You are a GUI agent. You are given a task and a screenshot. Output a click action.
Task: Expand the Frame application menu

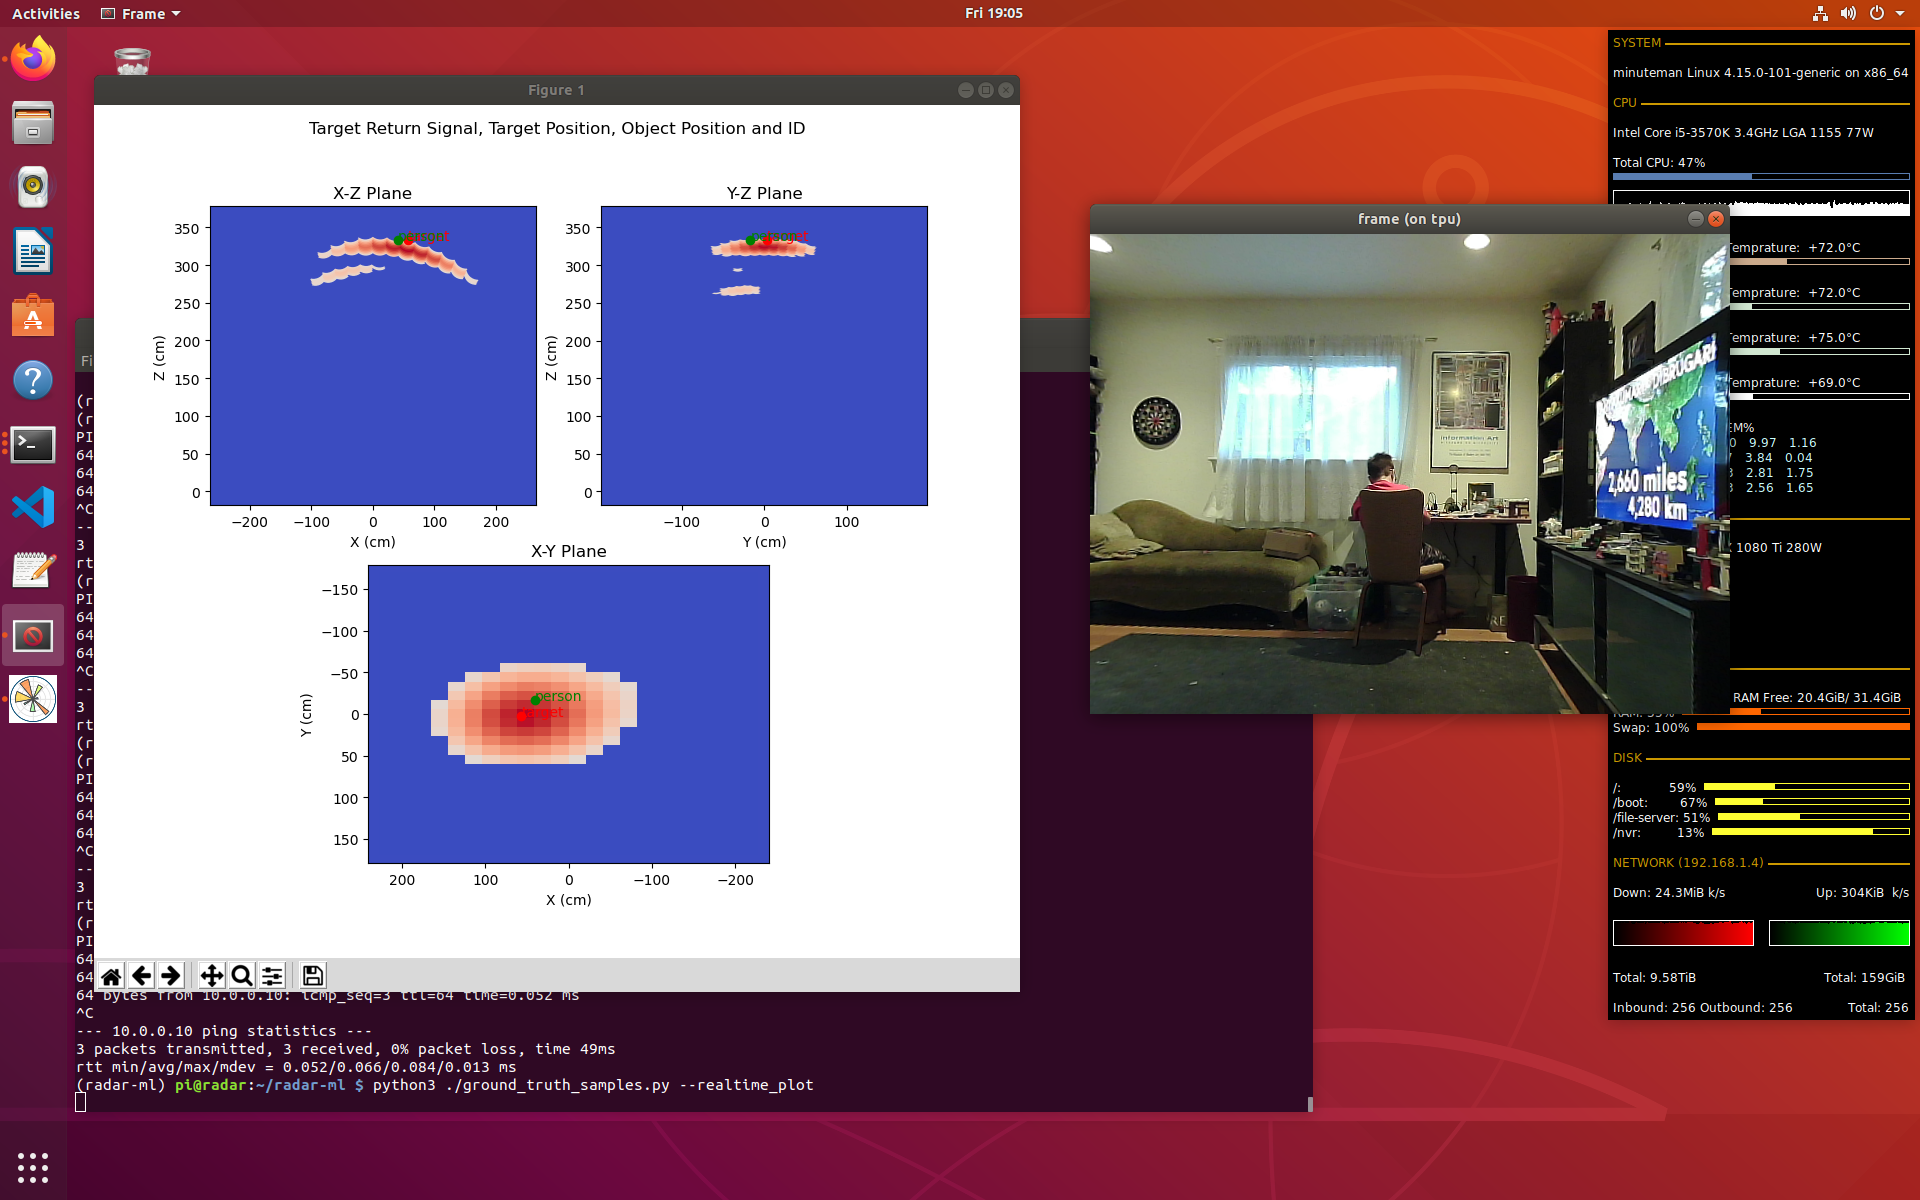pyautogui.click(x=141, y=14)
